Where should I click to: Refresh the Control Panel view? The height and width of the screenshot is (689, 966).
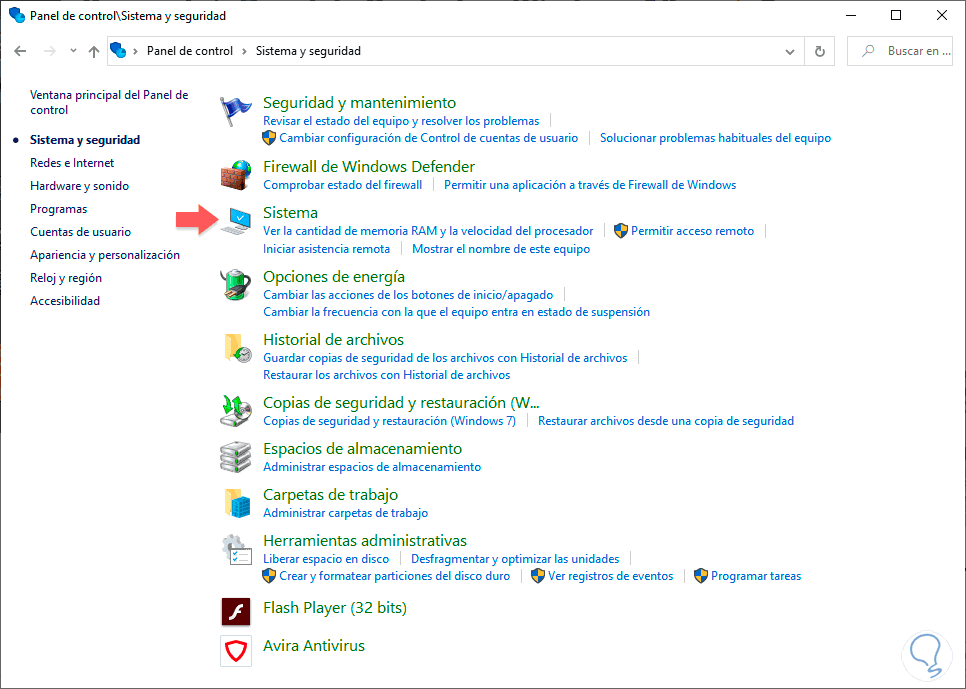[x=819, y=51]
